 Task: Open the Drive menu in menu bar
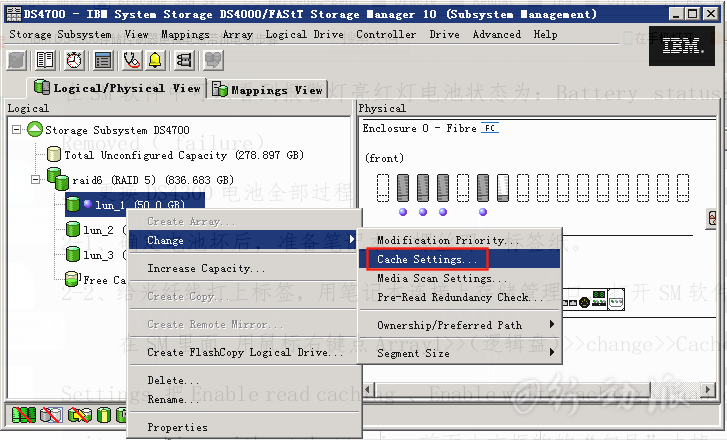tap(444, 34)
